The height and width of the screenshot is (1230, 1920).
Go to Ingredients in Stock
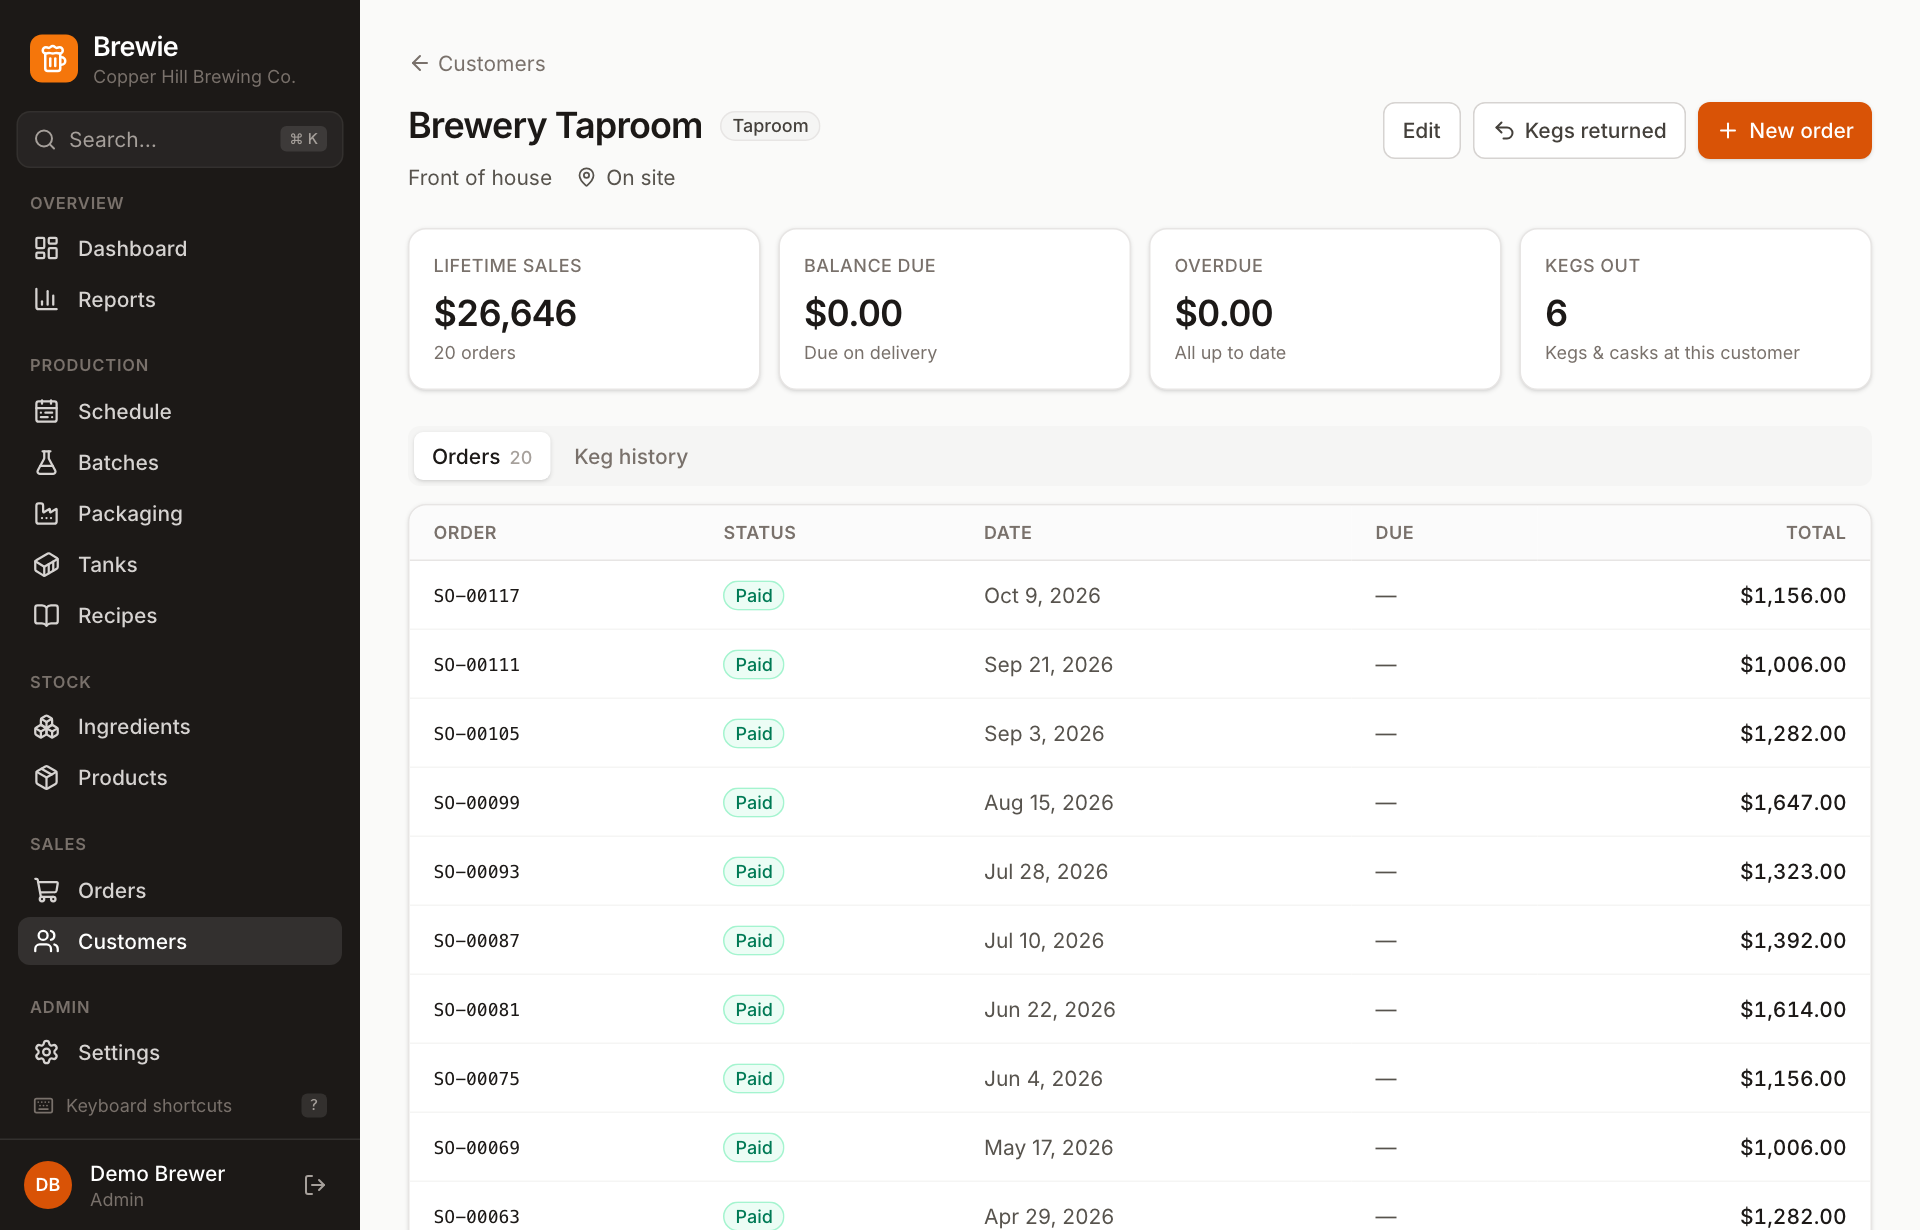pos(180,726)
